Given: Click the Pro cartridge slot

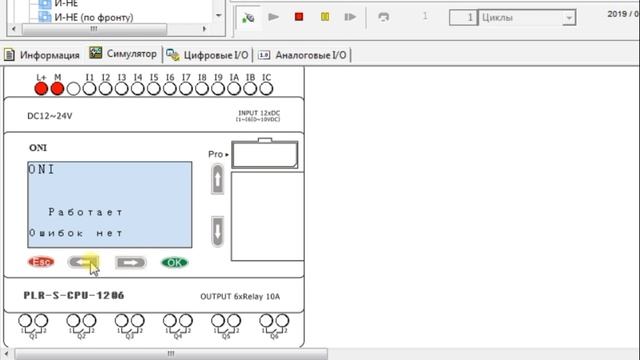Looking at the screenshot, I should tap(265, 155).
